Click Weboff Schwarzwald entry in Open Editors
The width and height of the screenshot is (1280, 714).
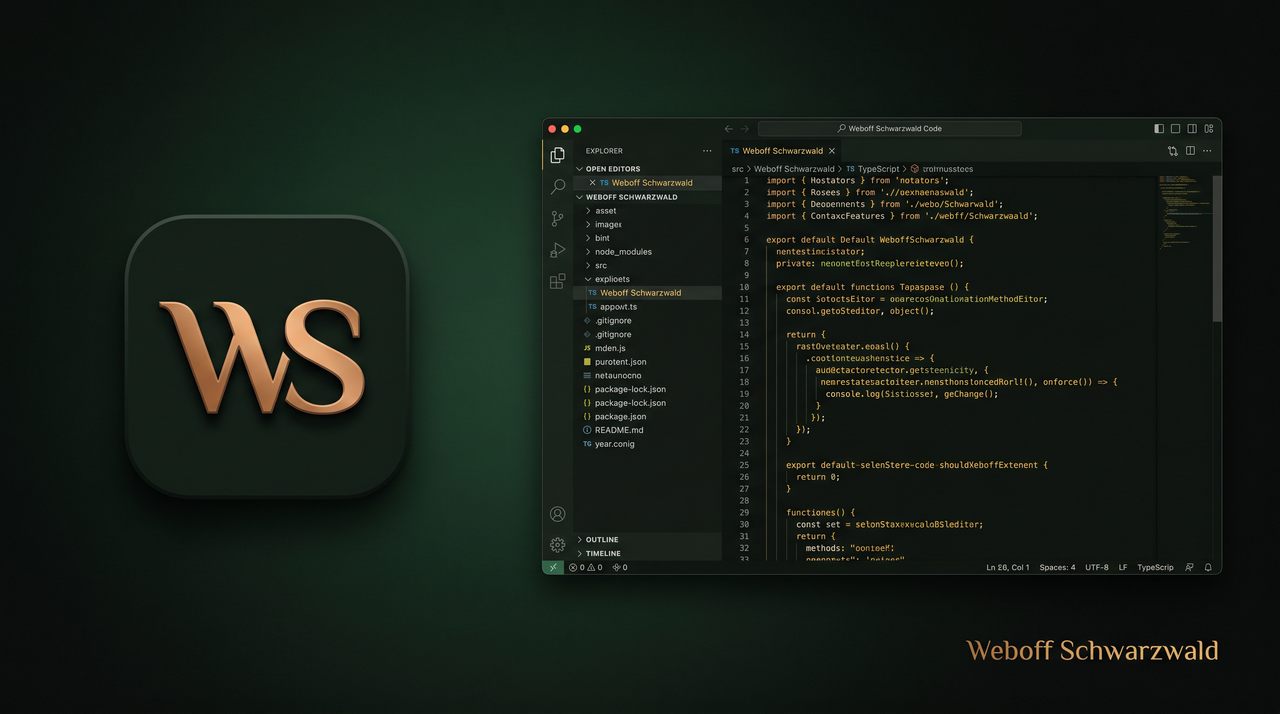[647, 183]
